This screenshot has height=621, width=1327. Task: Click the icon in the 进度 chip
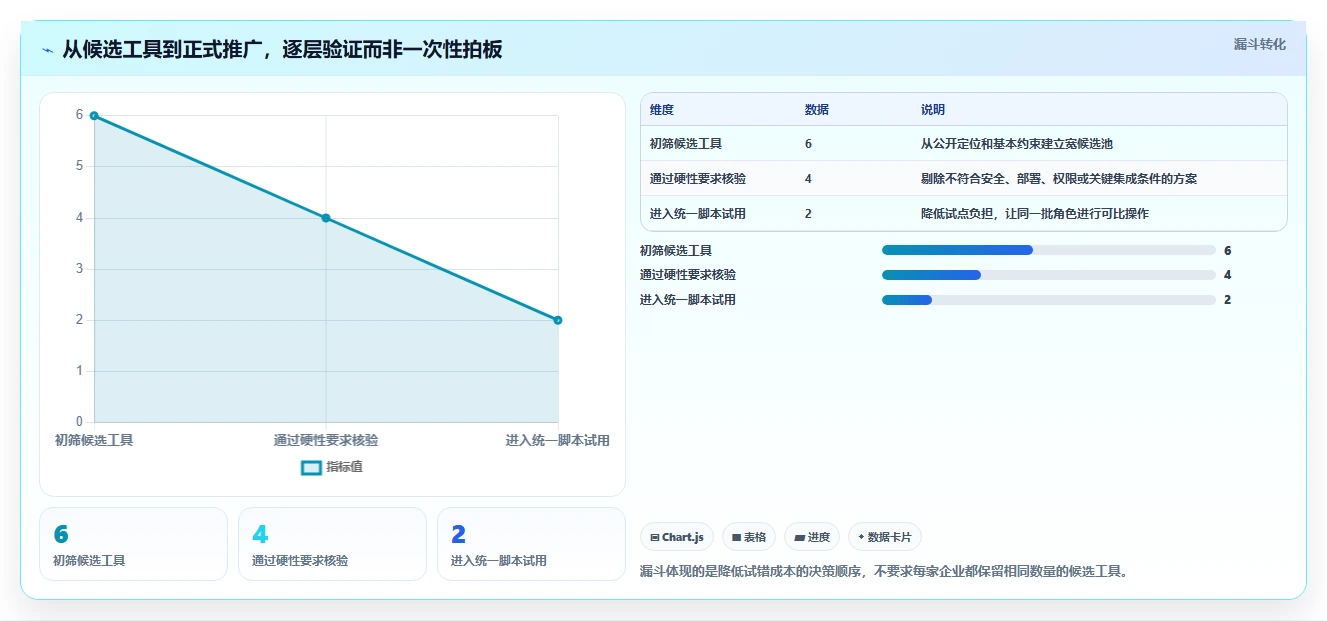pyautogui.click(x=799, y=538)
